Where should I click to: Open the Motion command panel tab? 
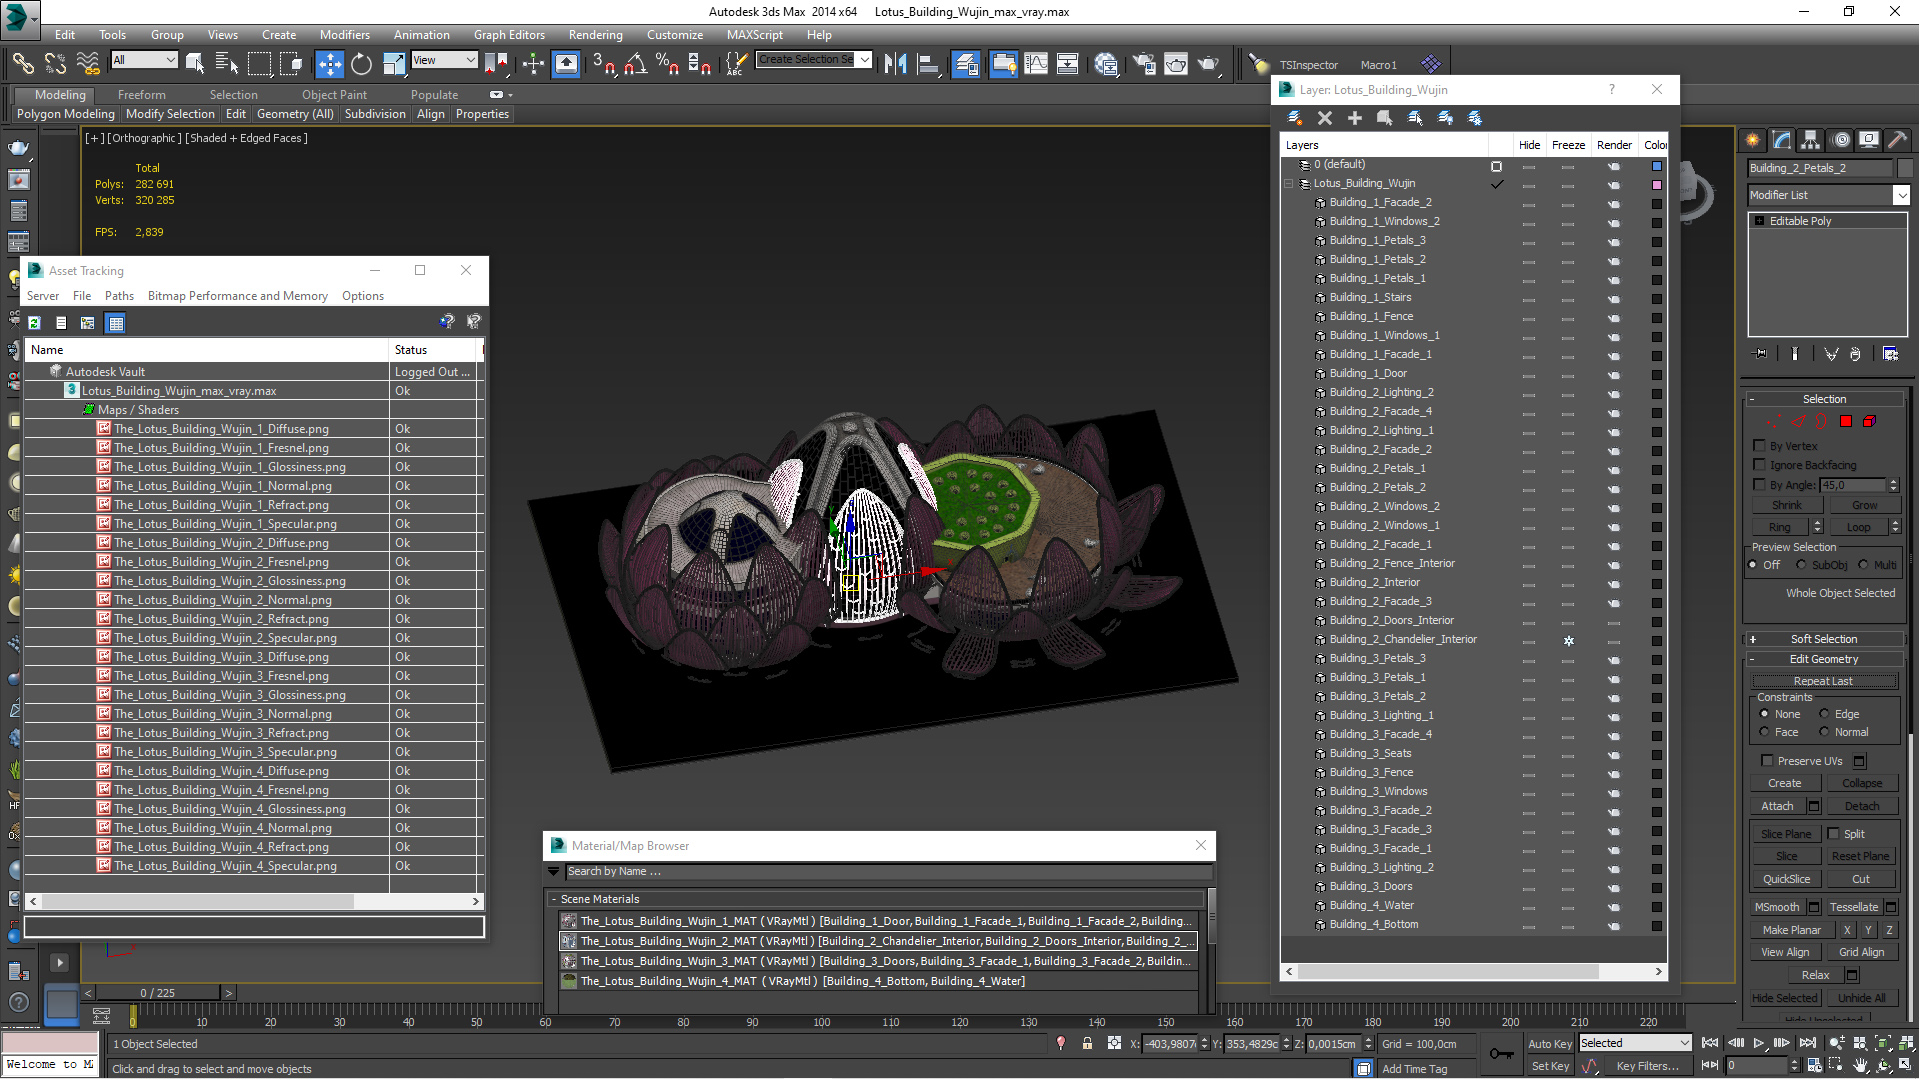[1840, 140]
